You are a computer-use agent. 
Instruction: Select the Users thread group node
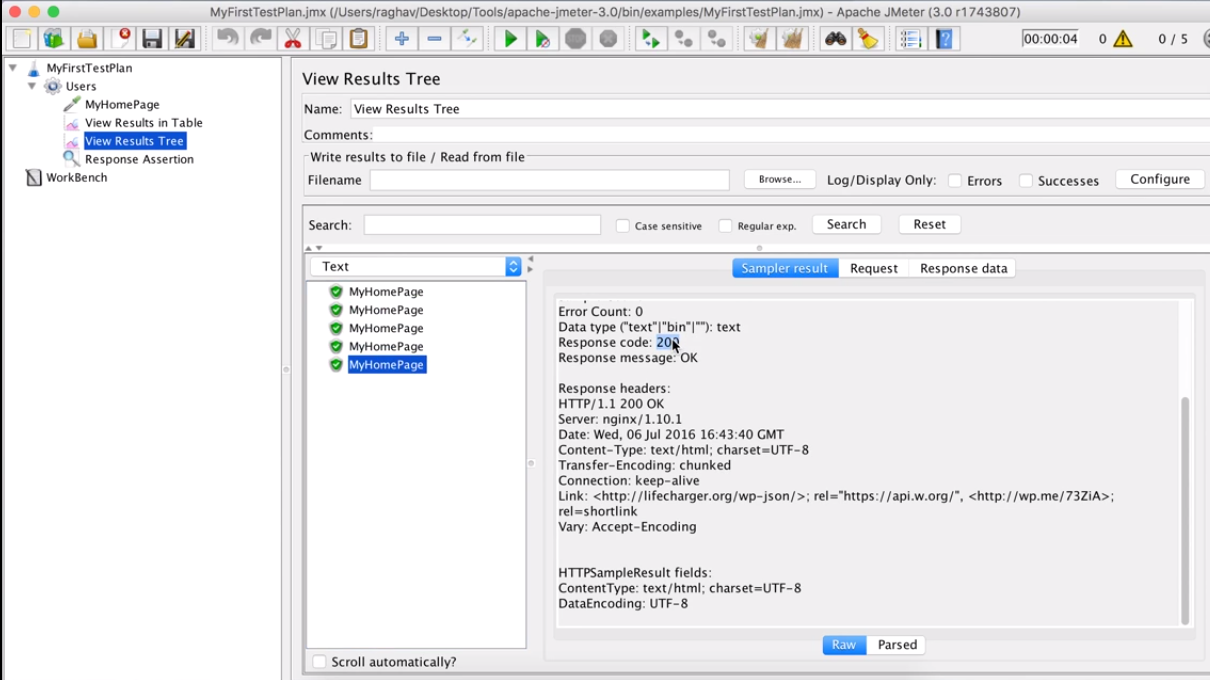pyautogui.click(x=81, y=86)
